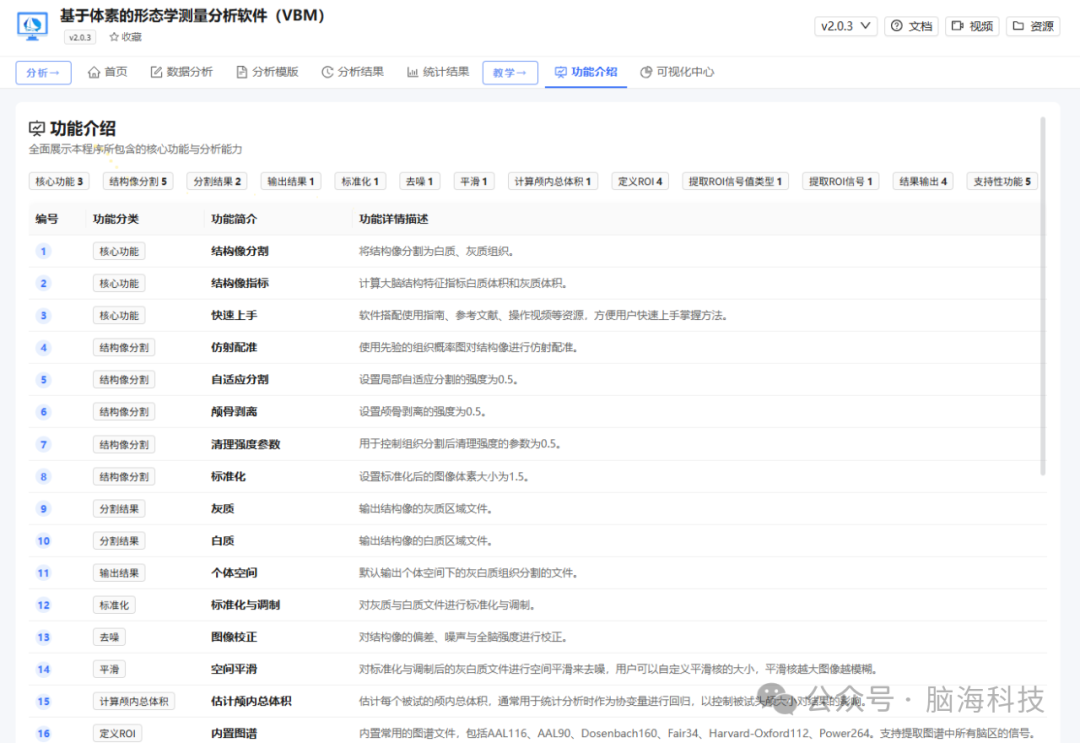Image resolution: width=1080 pixels, height=743 pixels.
Task: Click 仿射配准 feature name
Action: [x=234, y=347]
